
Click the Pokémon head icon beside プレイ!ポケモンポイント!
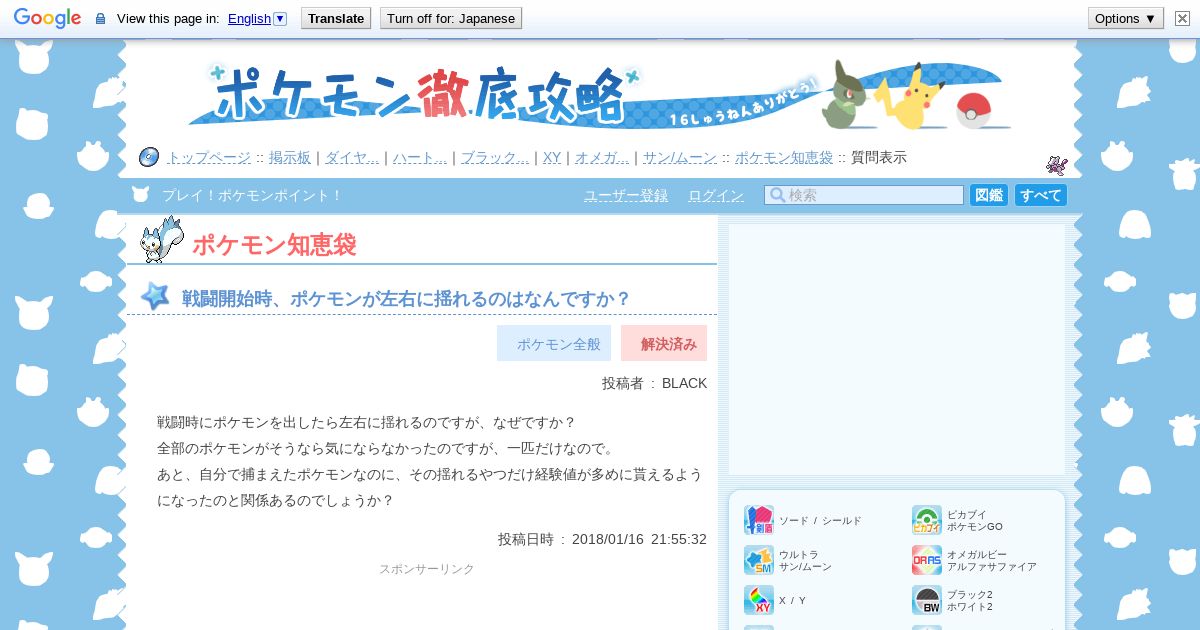coord(141,195)
